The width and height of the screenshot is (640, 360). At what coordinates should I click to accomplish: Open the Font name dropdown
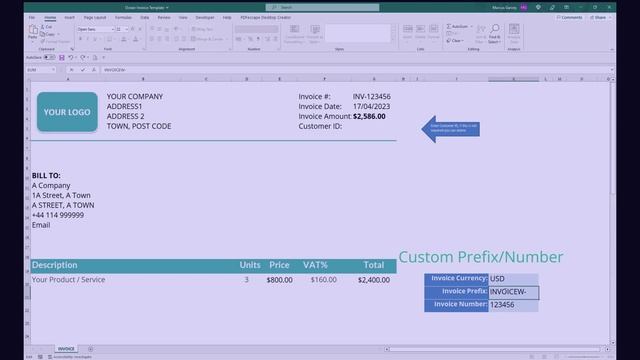click(113, 29)
